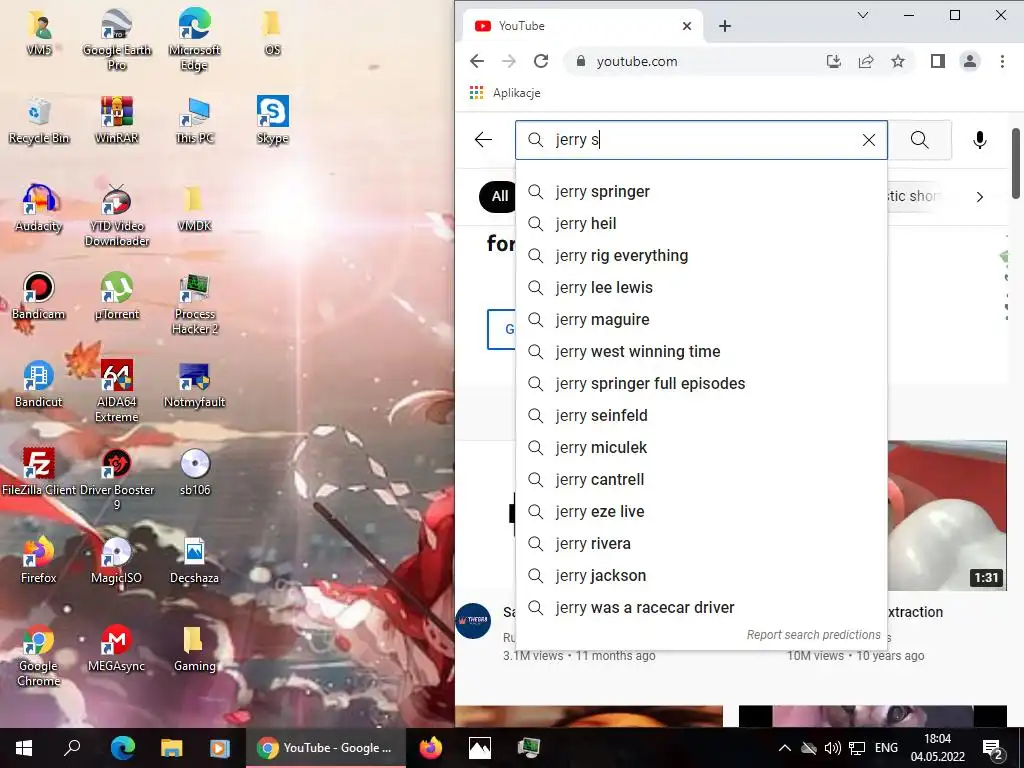This screenshot has height=768, width=1024.
Task: Launch Bandicut desktop shortcut
Action: (39, 385)
